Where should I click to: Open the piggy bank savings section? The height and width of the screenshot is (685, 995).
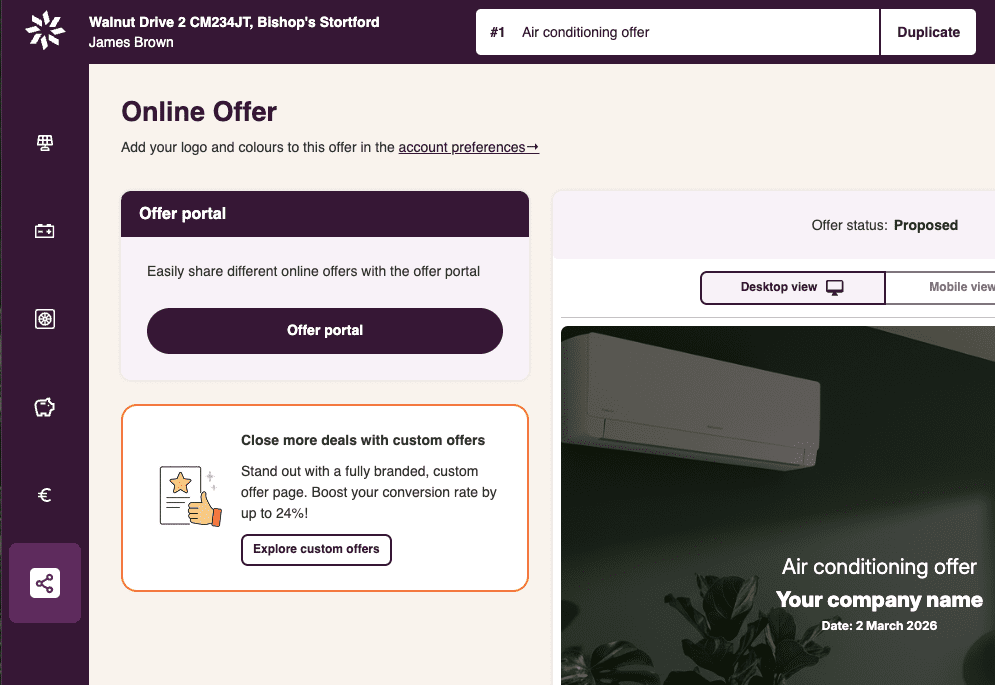45,407
